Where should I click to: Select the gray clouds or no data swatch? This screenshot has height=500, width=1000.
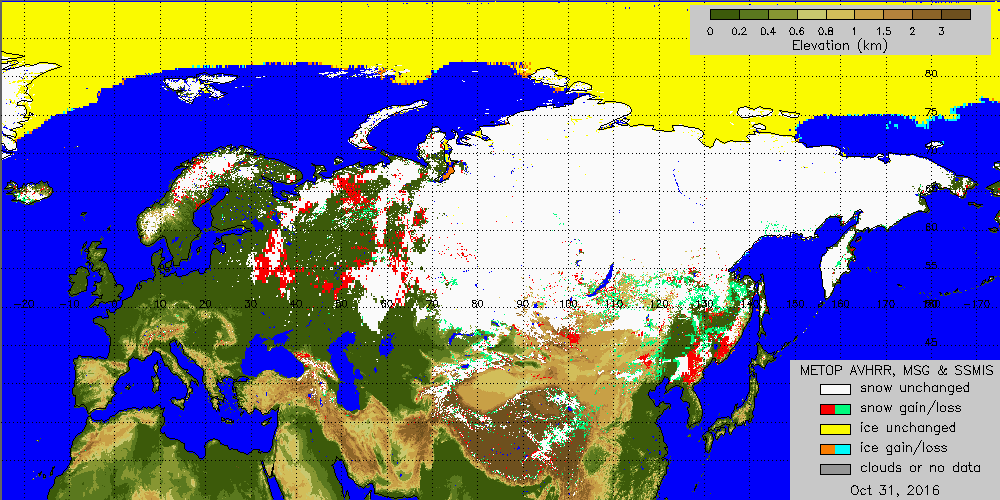[835, 469]
